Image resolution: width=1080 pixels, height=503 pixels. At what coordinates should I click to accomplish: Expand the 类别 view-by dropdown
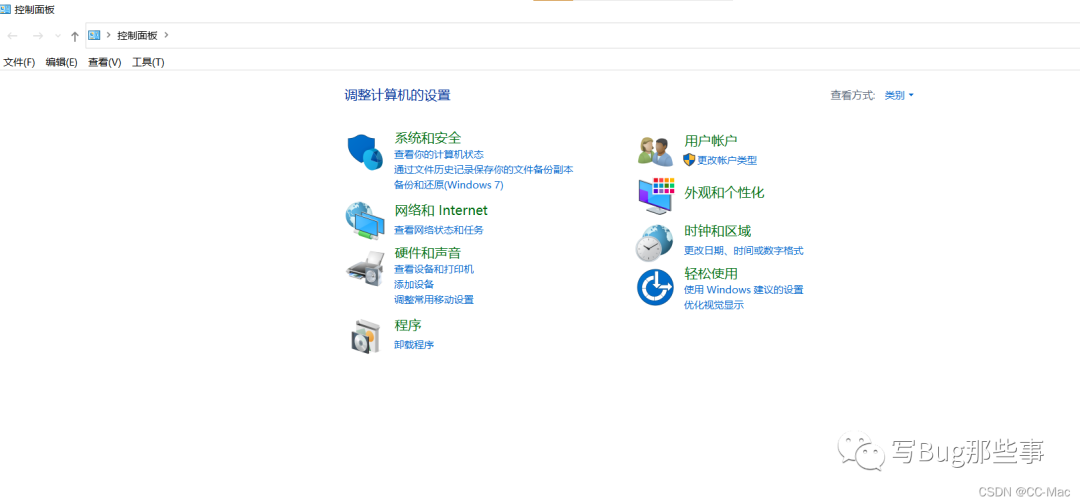899,96
